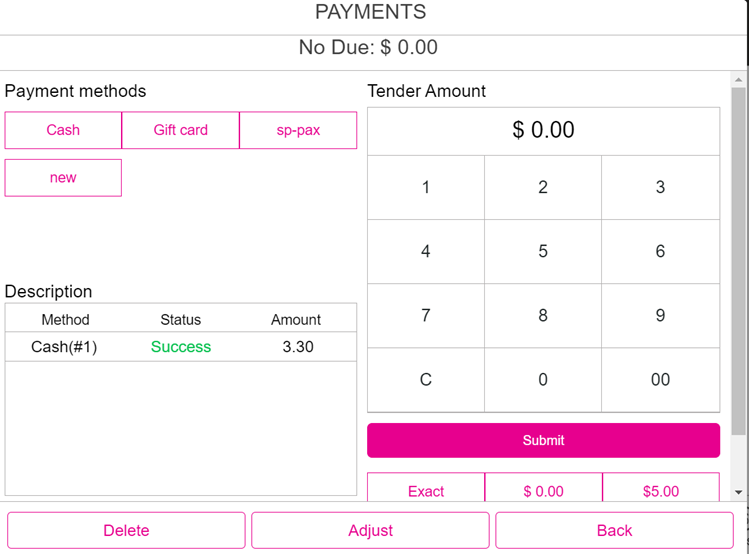The height and width of the screenshot is (554, 749).
Task: Select the $ 0.00 quick amount button
Action: click(543, 490)
